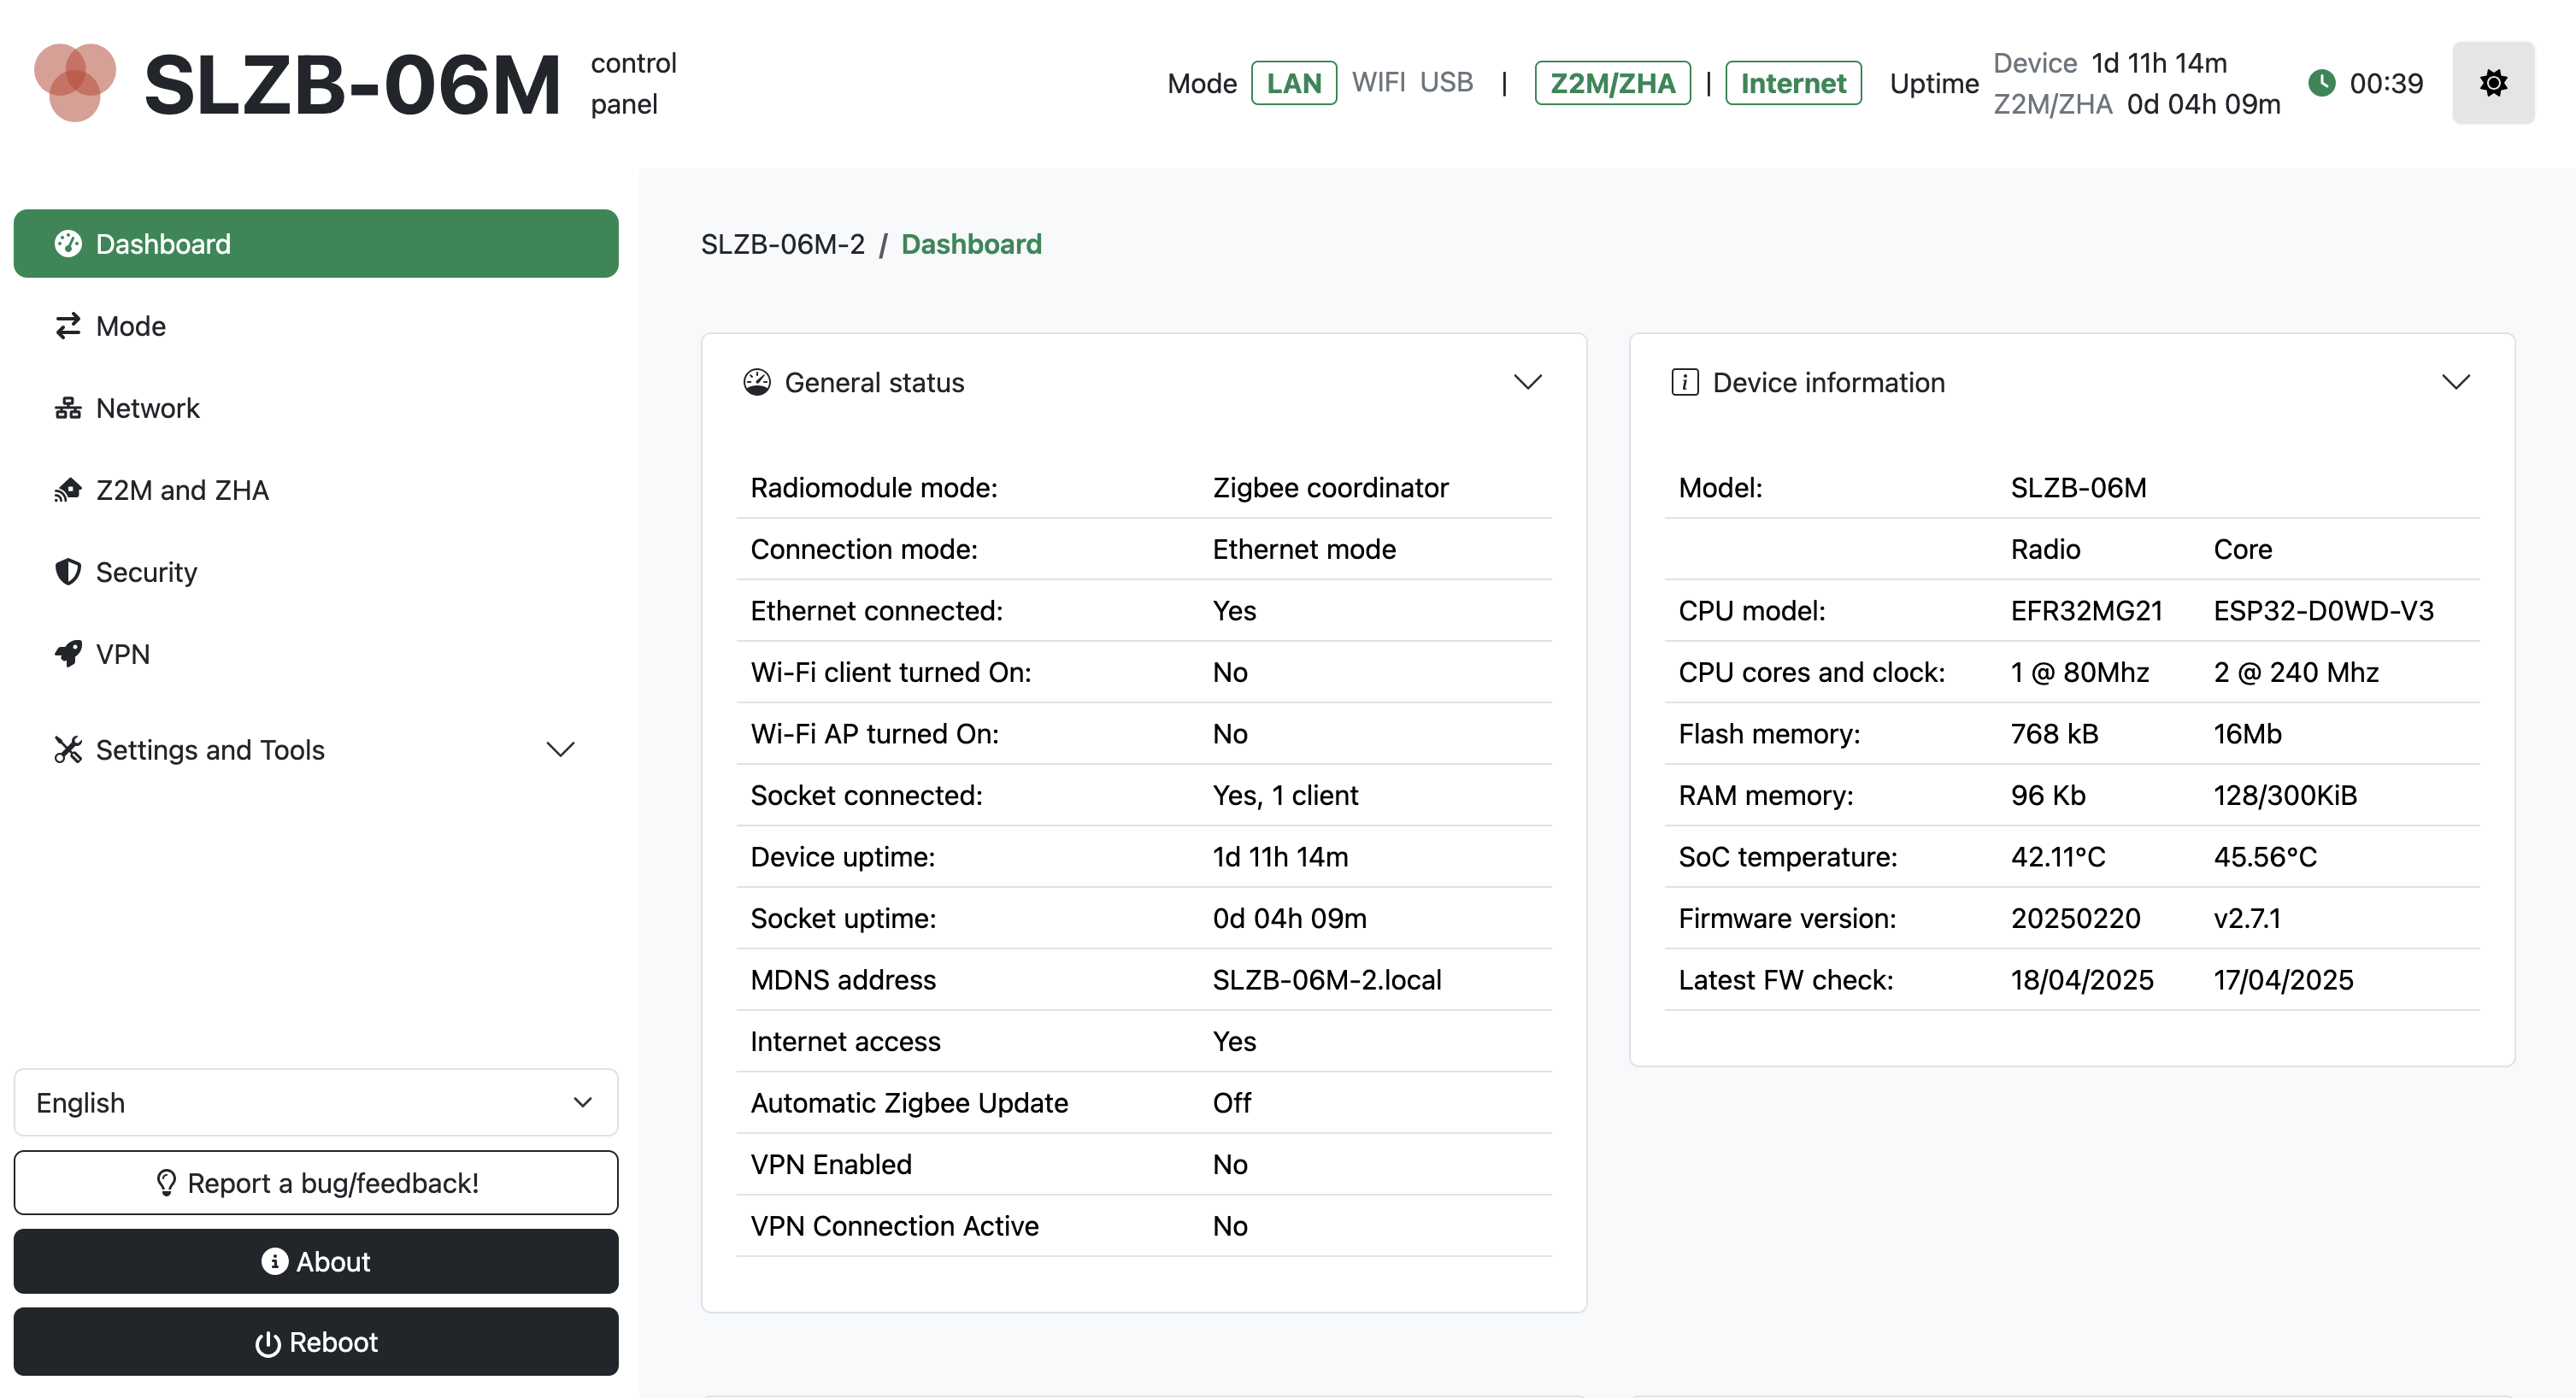Click the Zigbee coordinator value
Screen dimensions: 2576x1398
[x=1330, y=488]
